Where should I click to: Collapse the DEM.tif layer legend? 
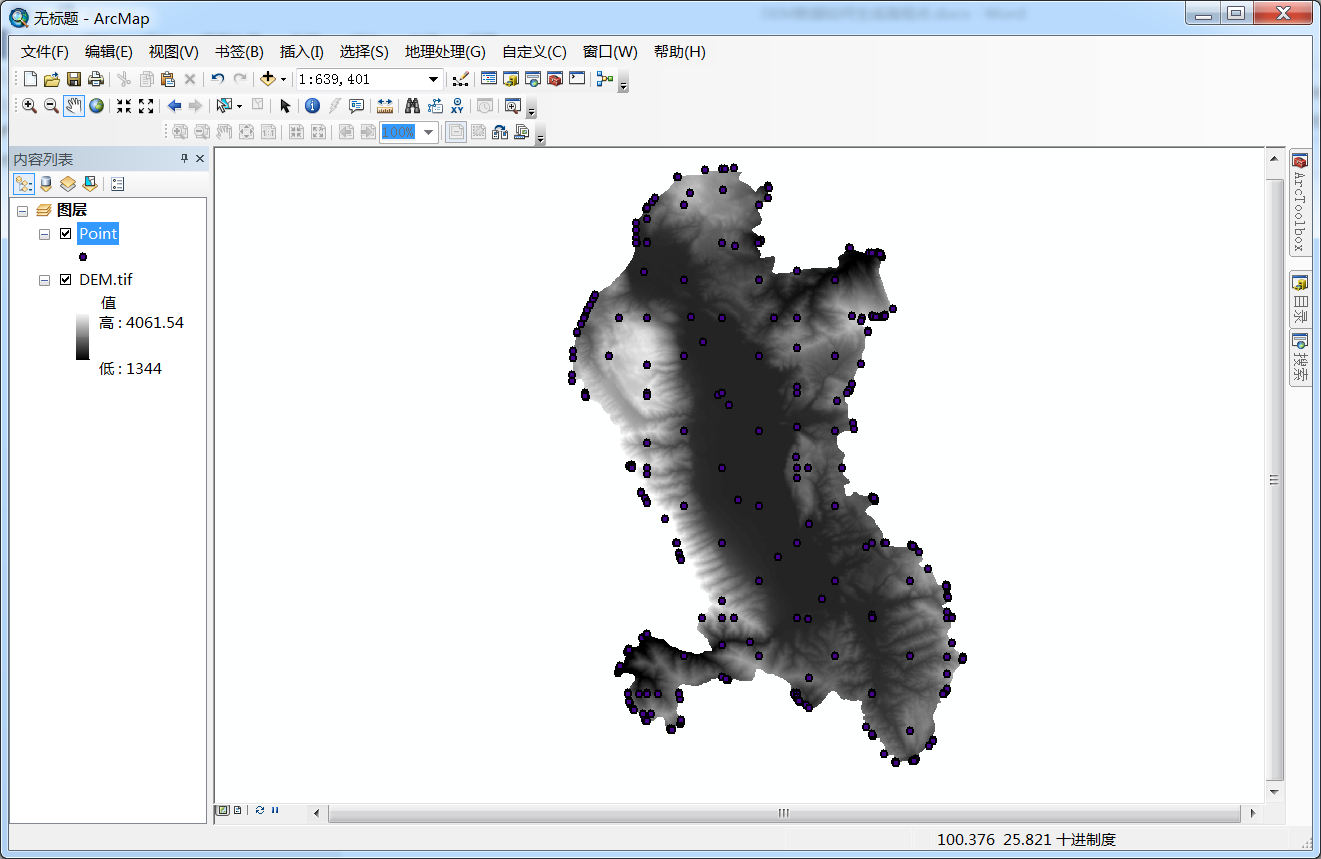44,280
